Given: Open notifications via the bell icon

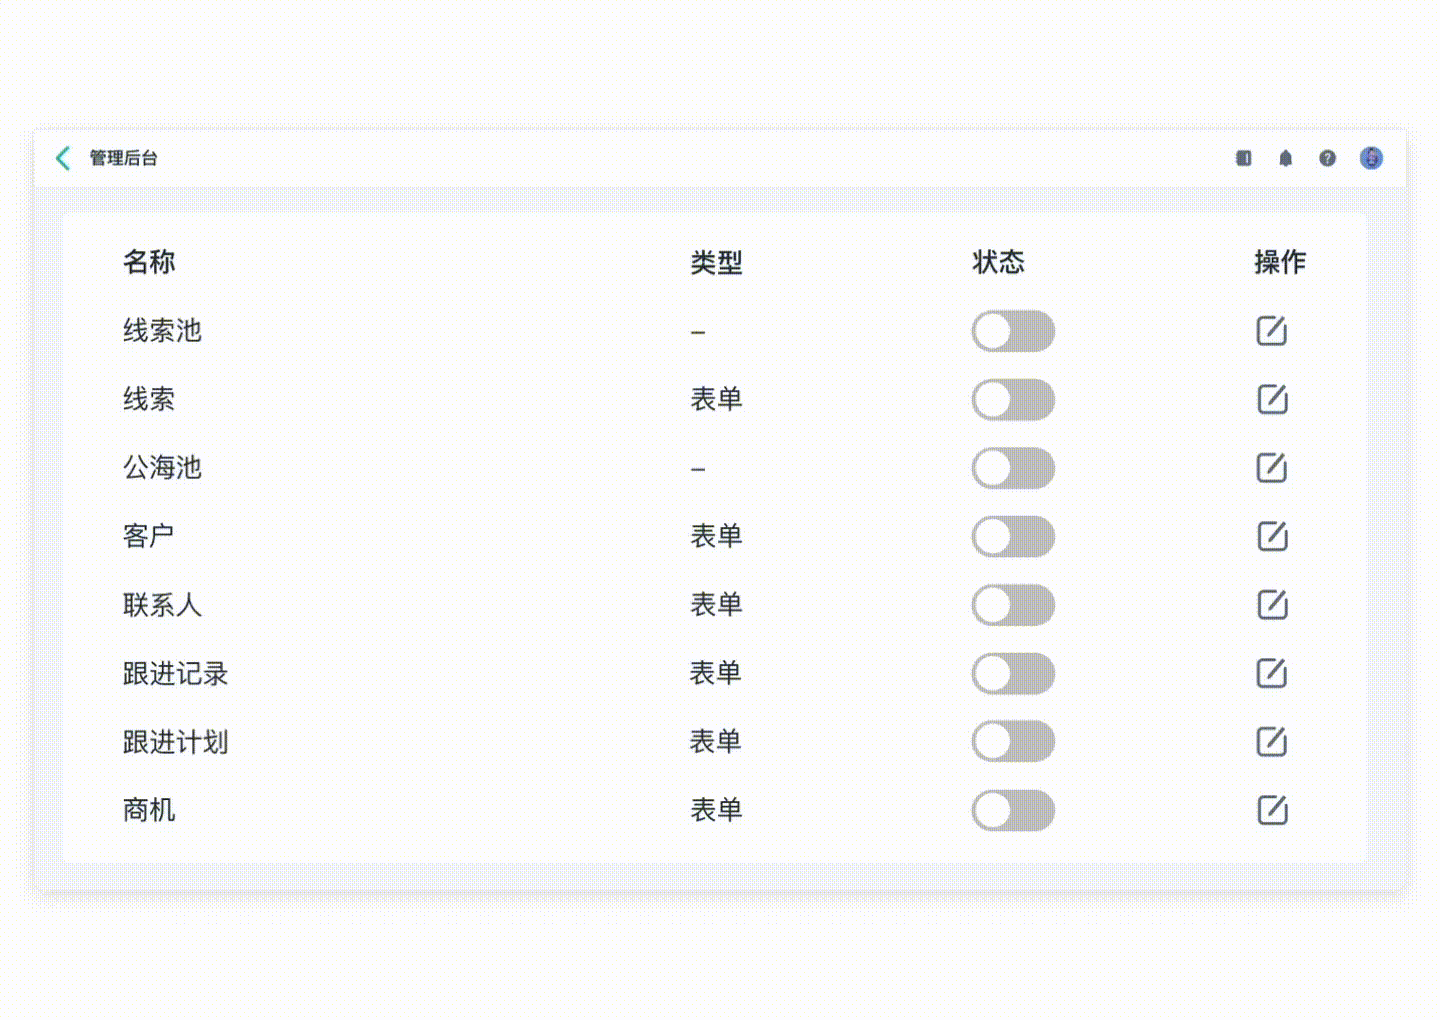Looking at the screenshot, I should (x=1286, y=158).
